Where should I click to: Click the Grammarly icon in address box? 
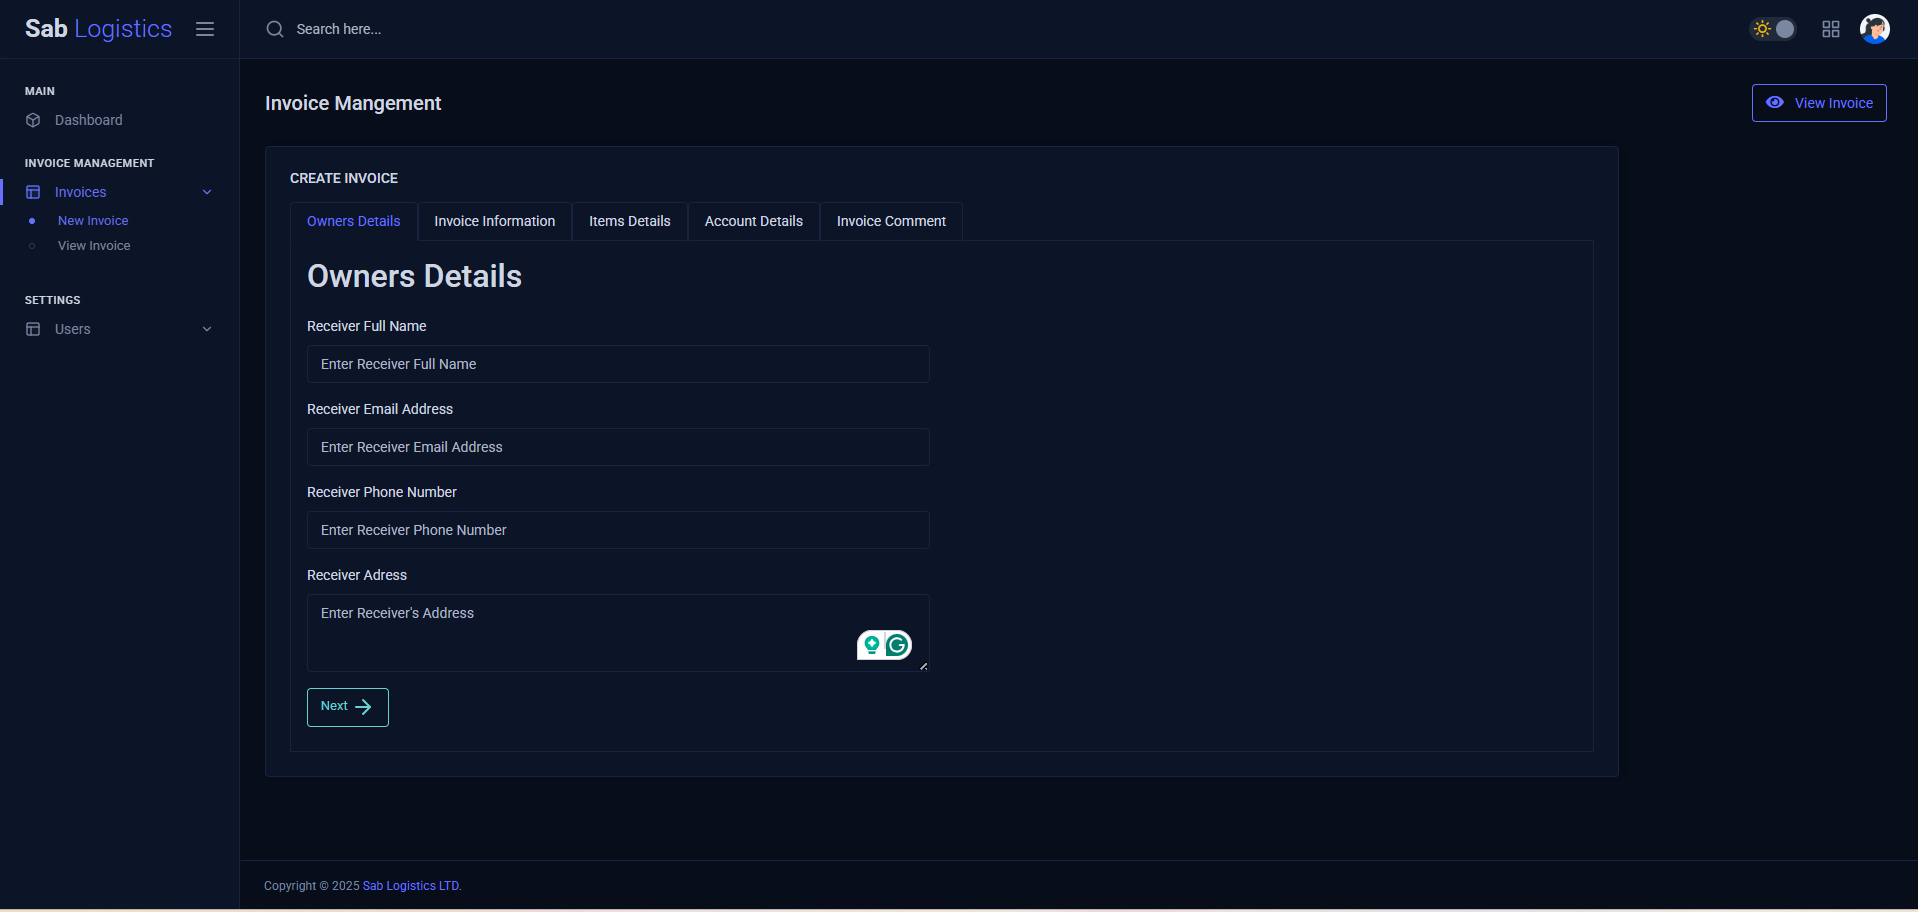[x=898, y=645]
